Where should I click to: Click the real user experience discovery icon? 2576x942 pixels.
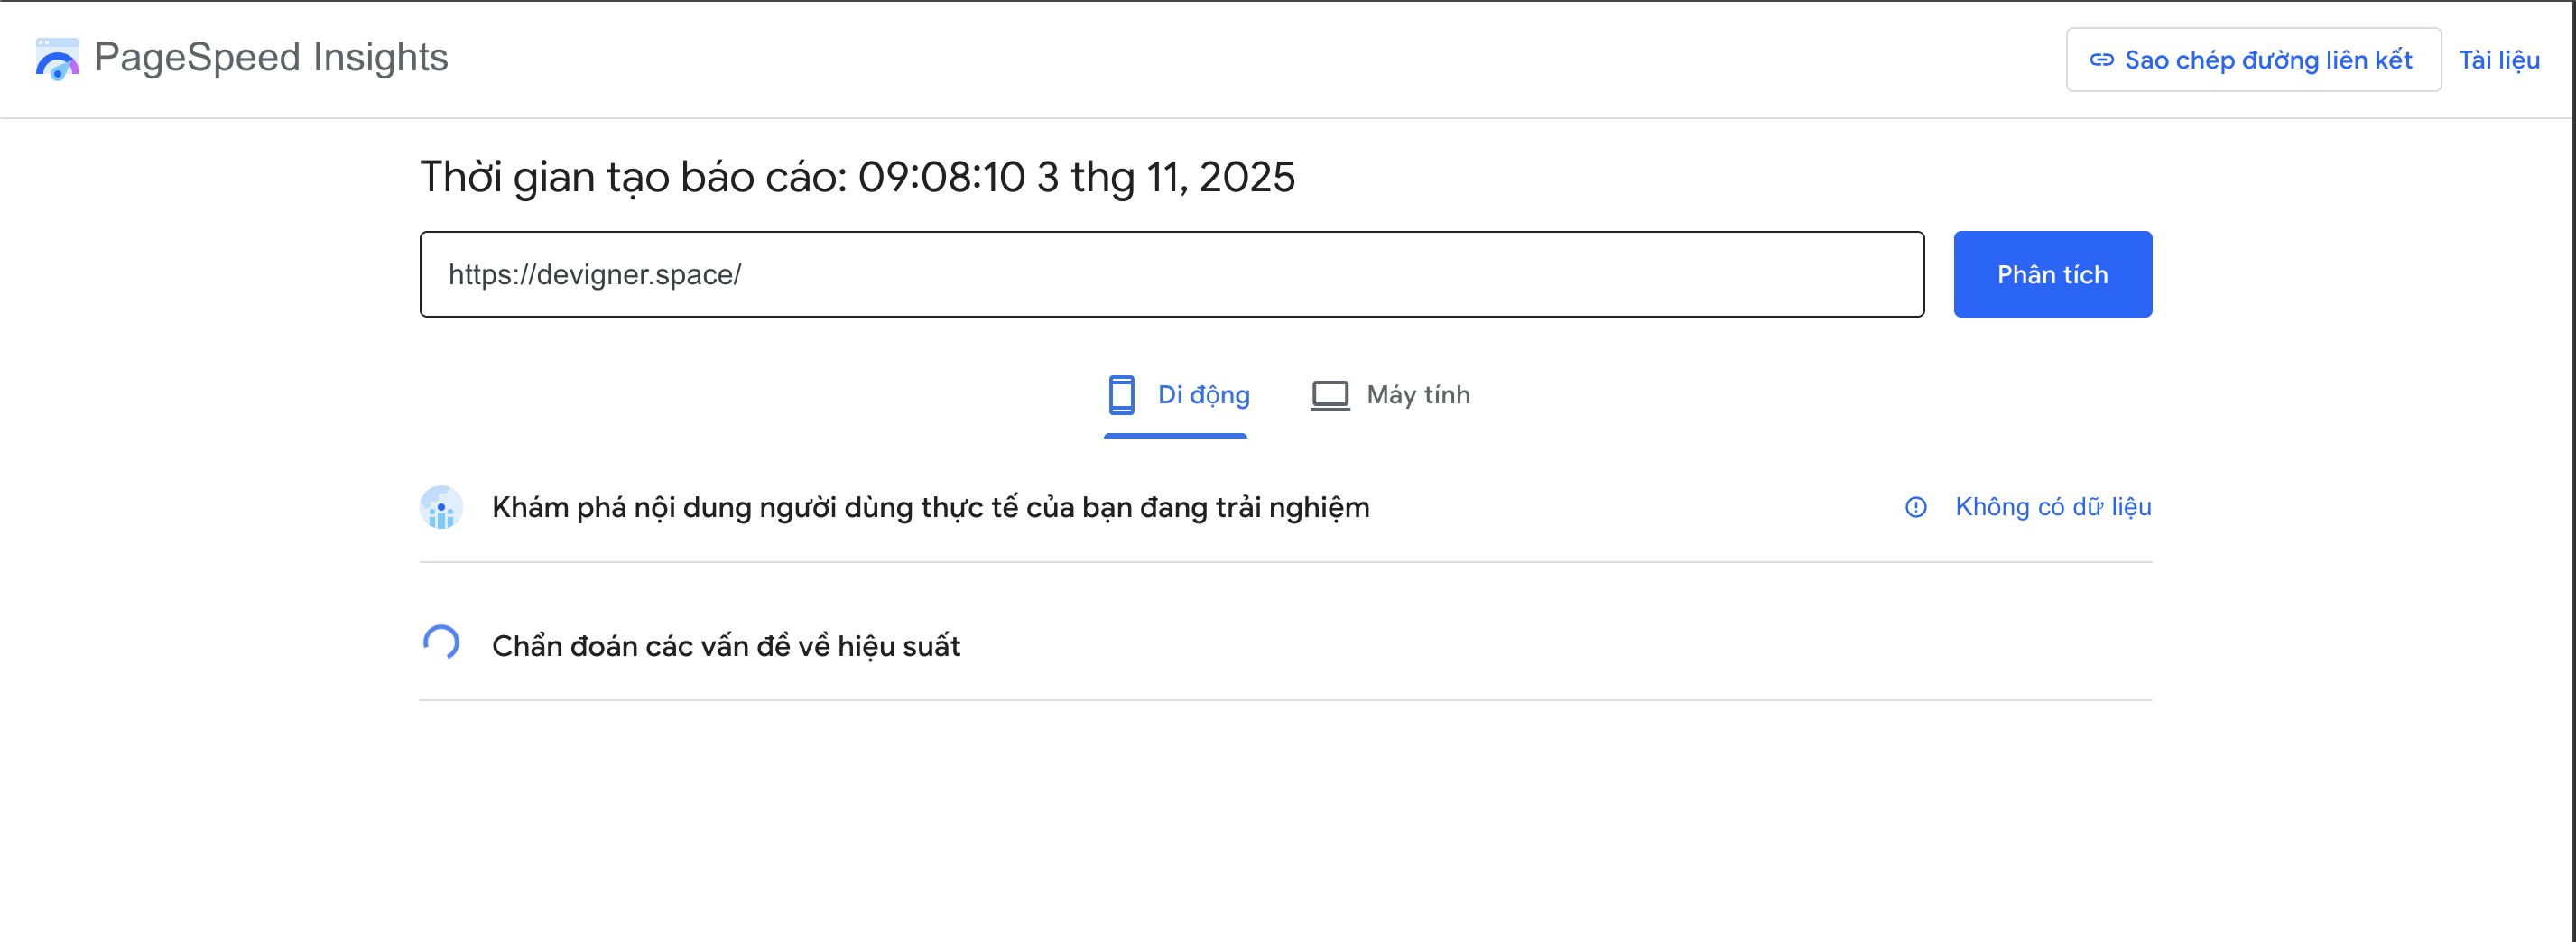(441, 507)
